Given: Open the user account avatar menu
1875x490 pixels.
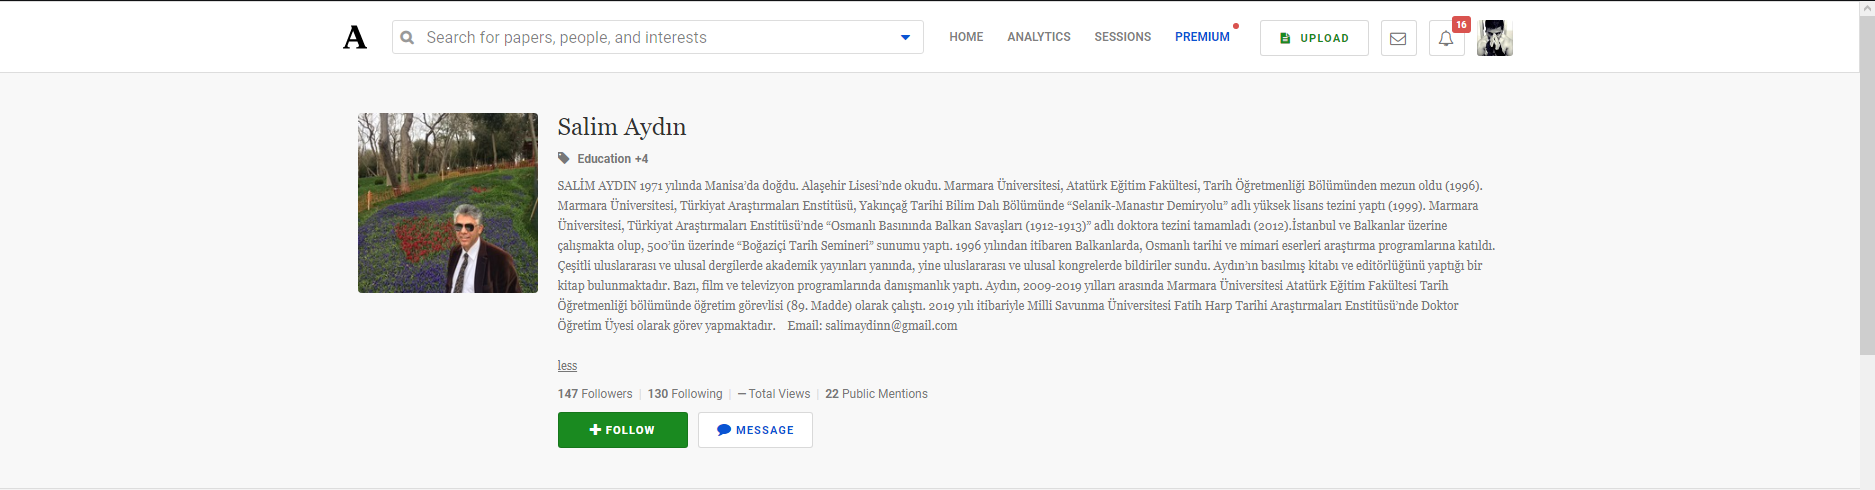Looking at the screenshot, I should click(x=1495, y=38).
